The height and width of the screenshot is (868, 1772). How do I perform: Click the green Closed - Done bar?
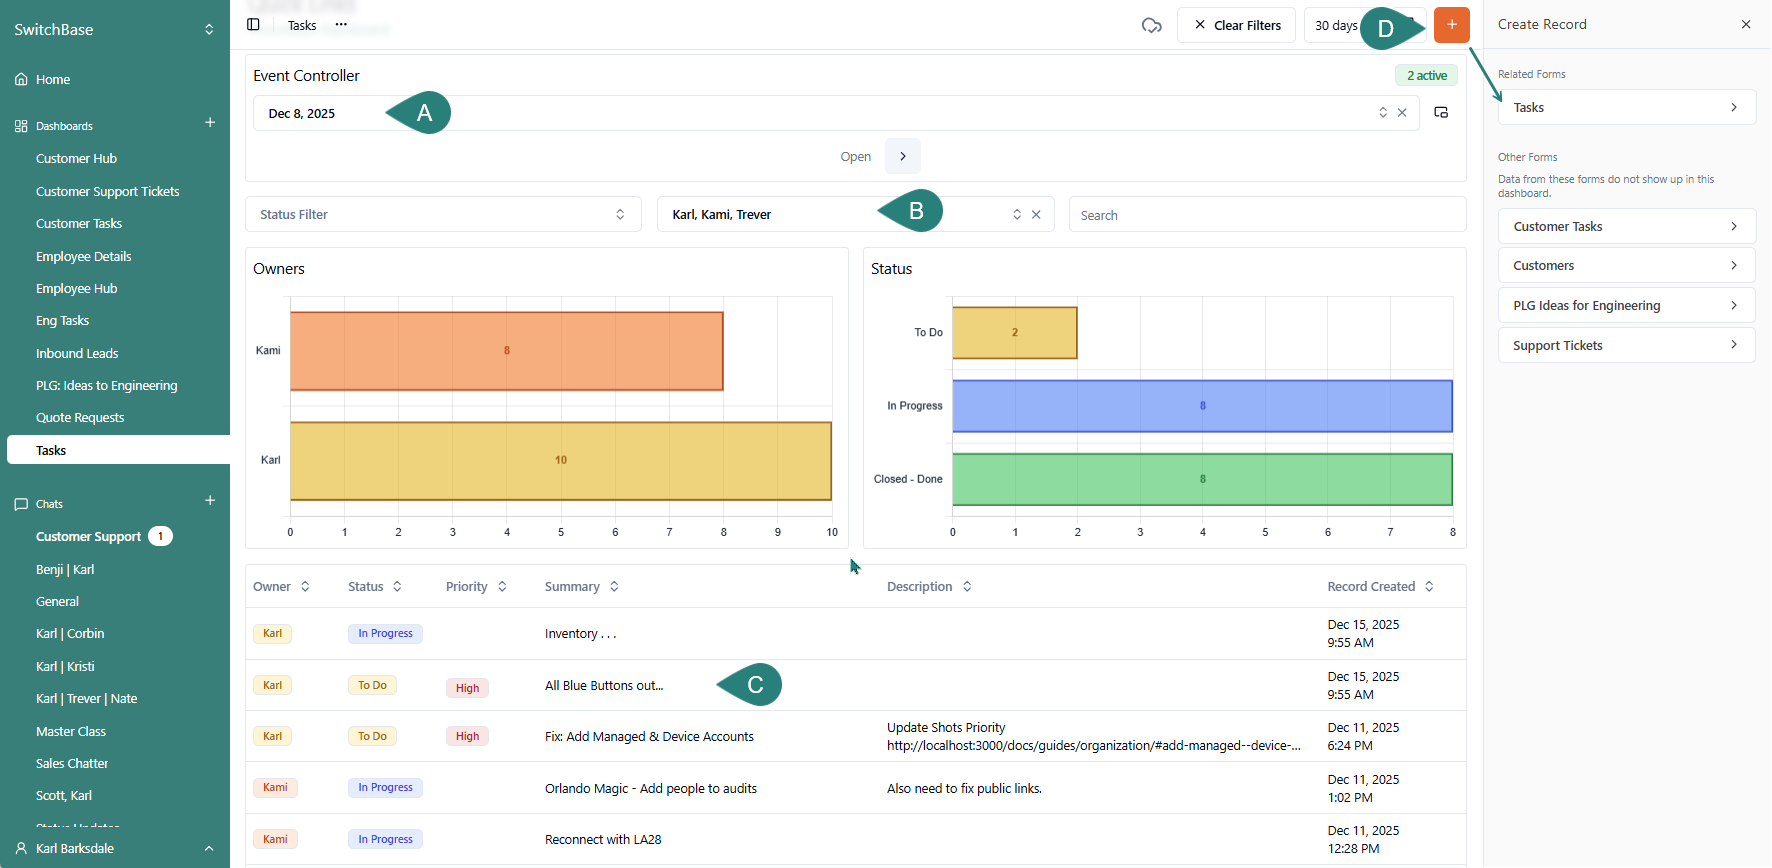(1201, 480)
